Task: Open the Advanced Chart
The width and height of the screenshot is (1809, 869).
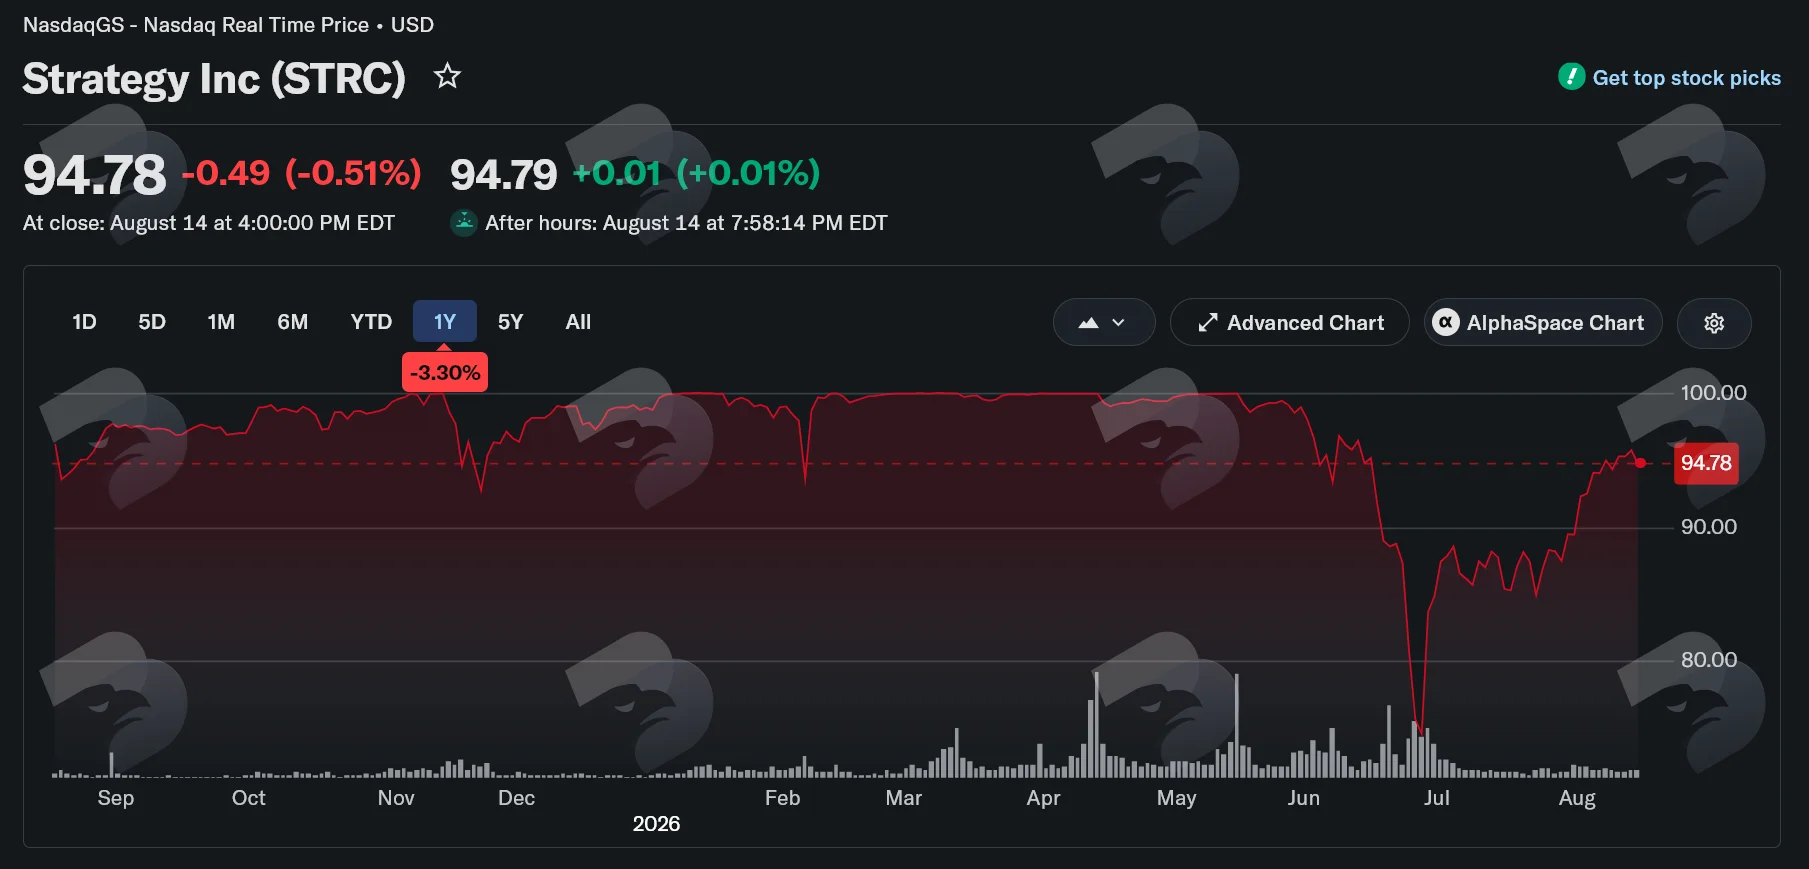Action: click(1290, 323)
